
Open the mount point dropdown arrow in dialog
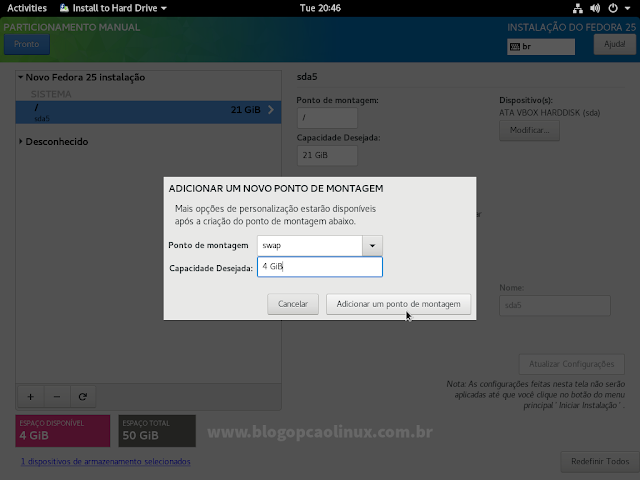tap(372, 245)
